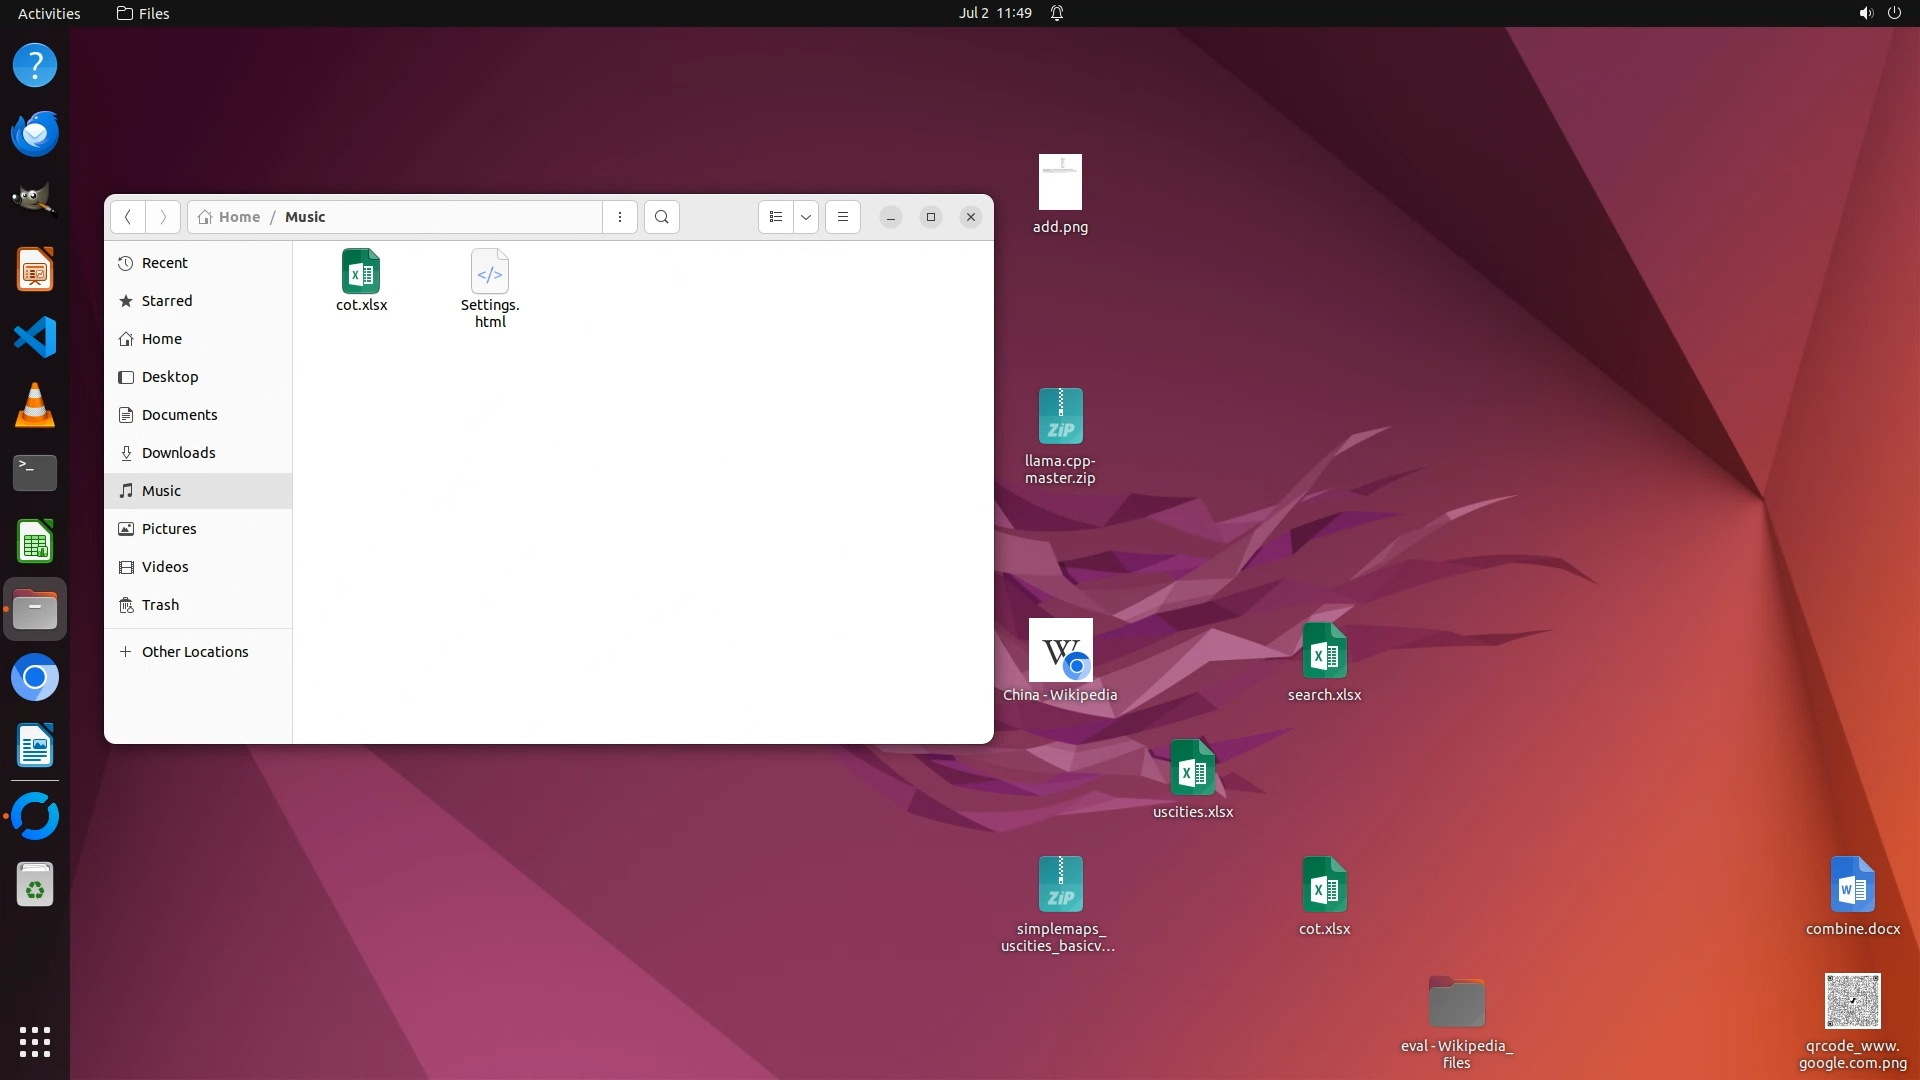The image size is (1920, 1080).
Task: Open Activities overview
Action: point(49,13)
